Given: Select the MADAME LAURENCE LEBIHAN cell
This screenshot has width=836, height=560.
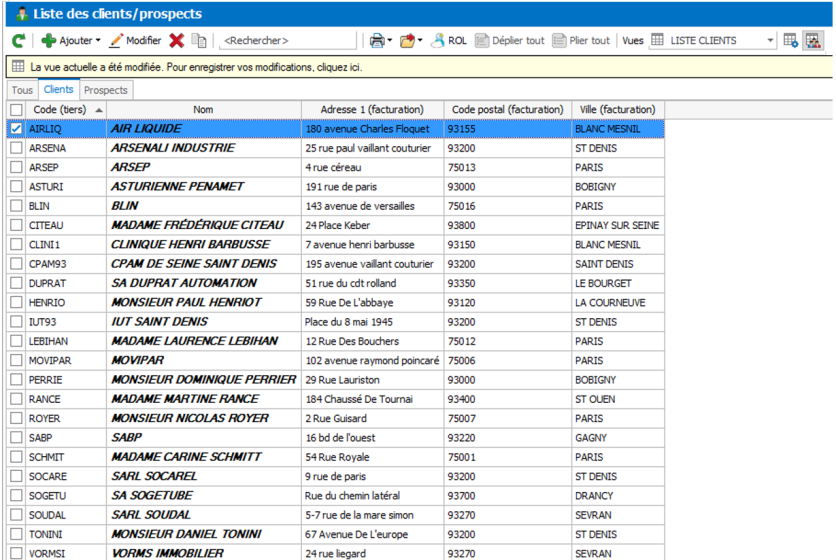Looking at the screenshot, I should pos(204,341).
